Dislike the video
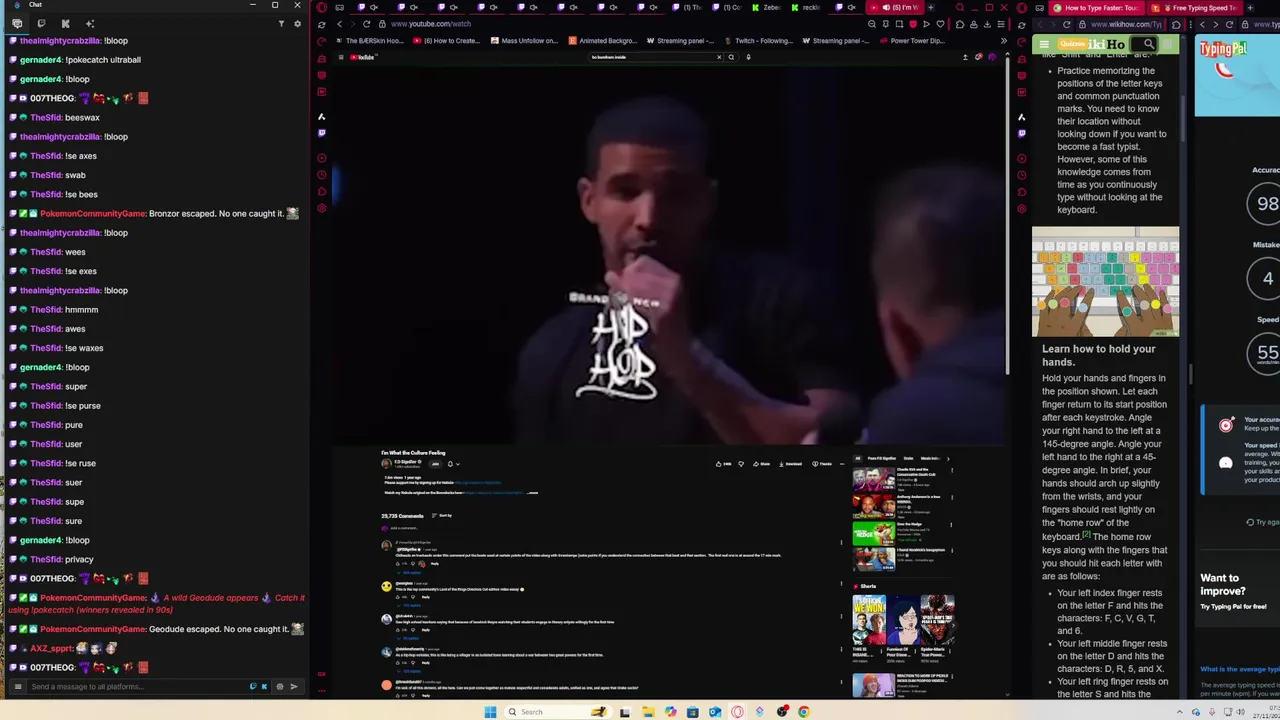 [741, 464]
